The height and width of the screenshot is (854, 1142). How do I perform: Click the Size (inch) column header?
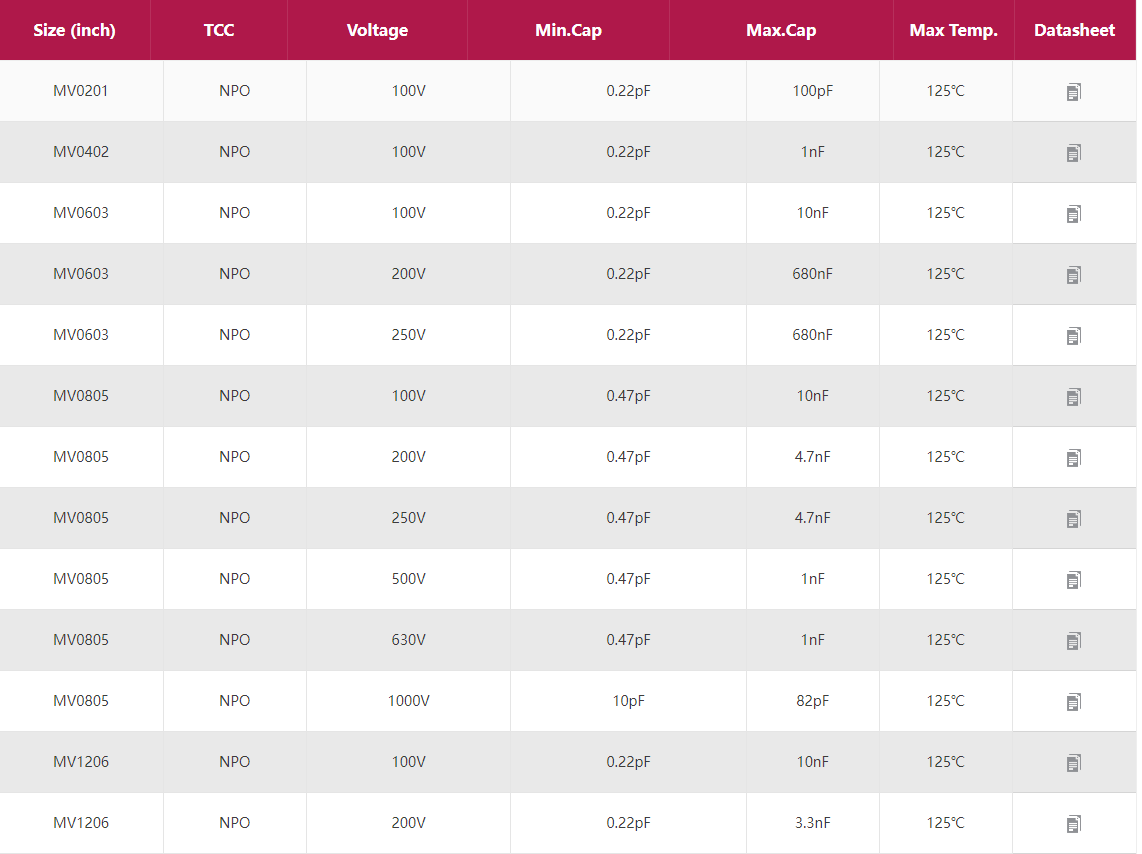coord(74,30)
